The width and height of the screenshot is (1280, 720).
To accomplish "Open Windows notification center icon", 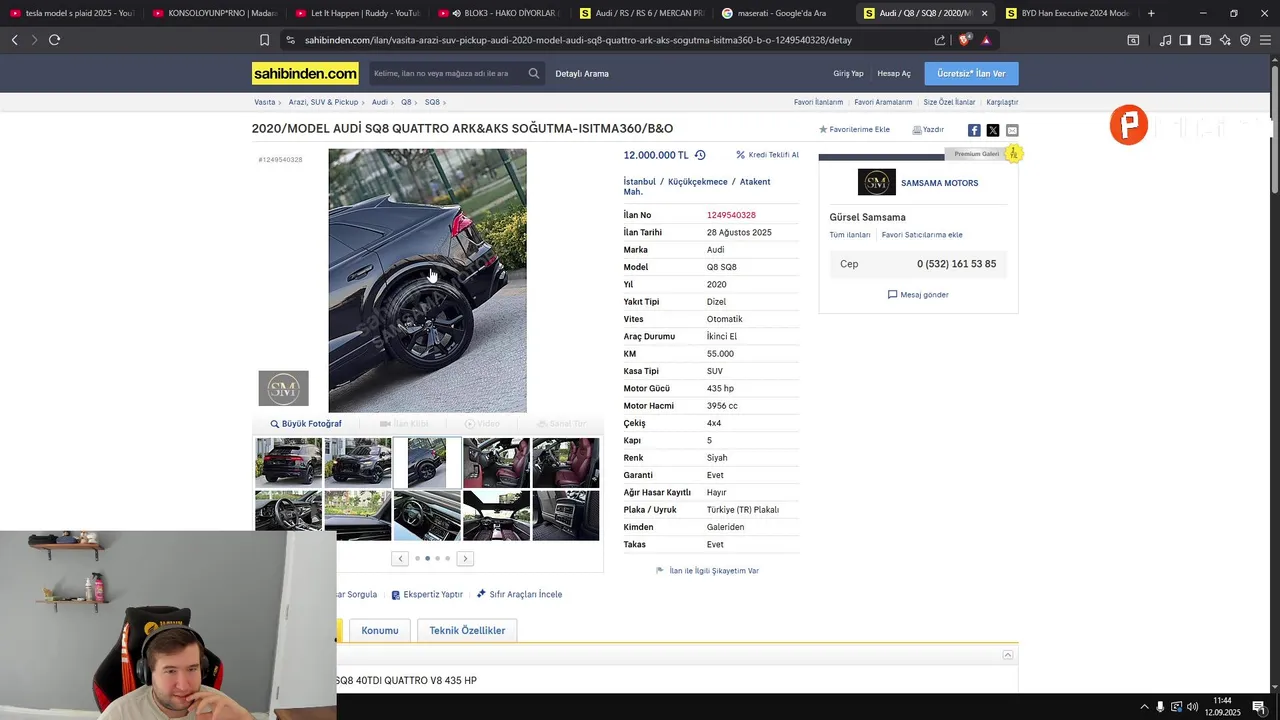I will (1259, 707).
